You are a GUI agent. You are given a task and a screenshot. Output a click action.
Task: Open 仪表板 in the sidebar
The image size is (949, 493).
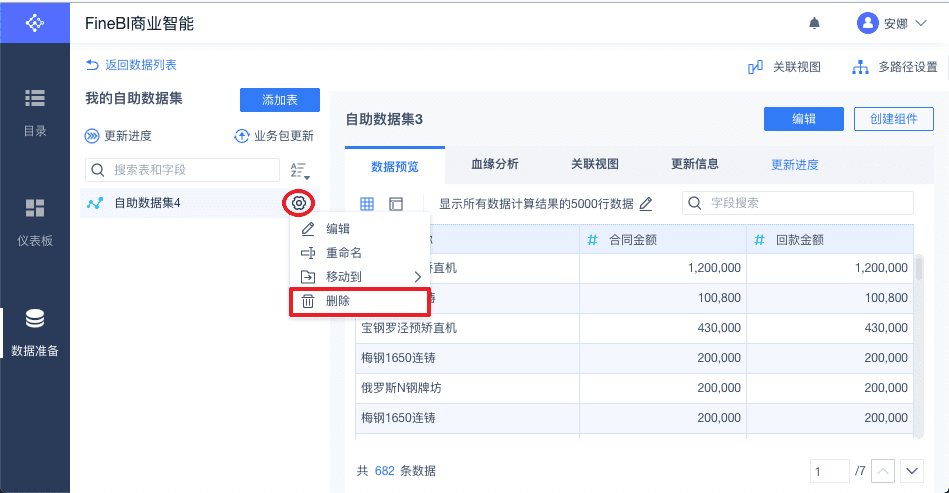[34, 223]
